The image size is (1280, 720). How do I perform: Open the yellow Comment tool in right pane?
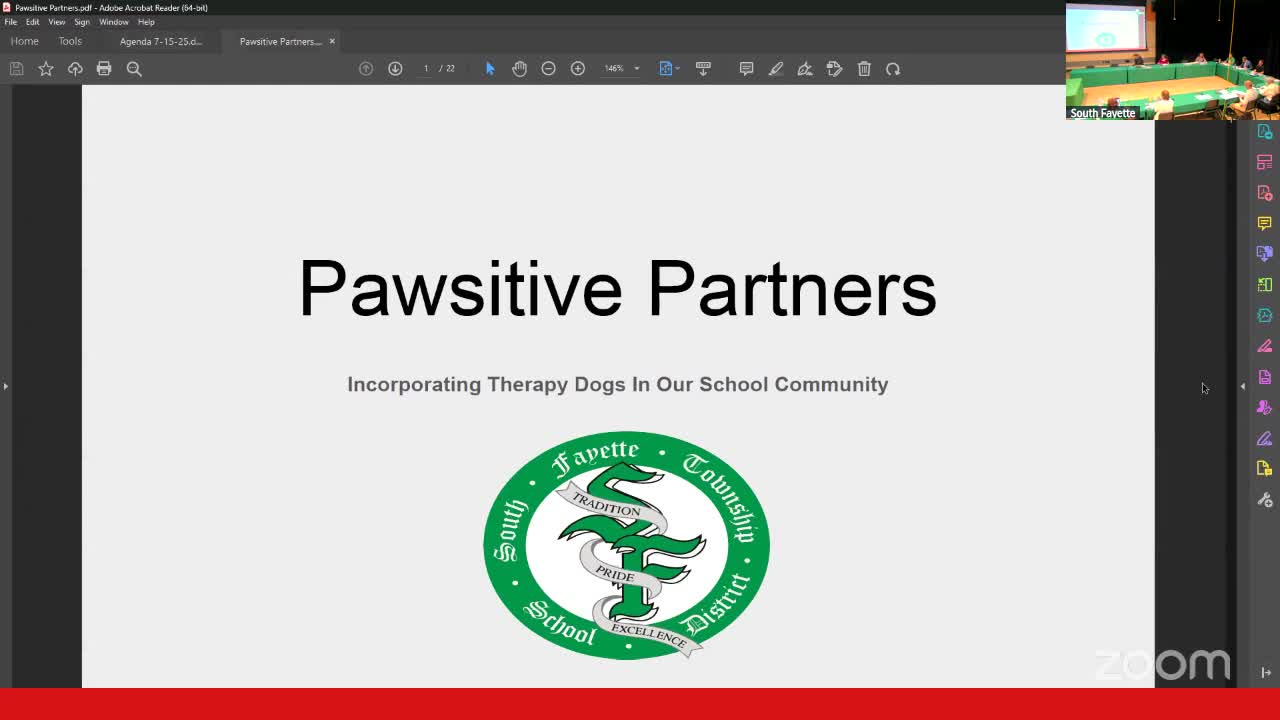point(1264,223)
